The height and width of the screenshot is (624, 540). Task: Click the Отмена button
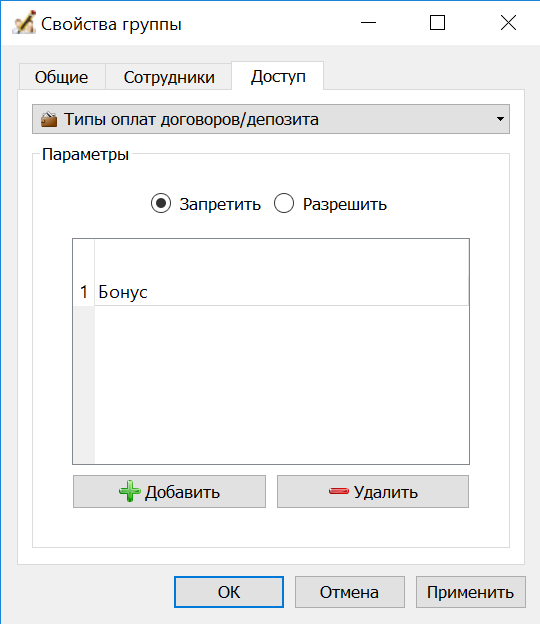coord(349,592)
